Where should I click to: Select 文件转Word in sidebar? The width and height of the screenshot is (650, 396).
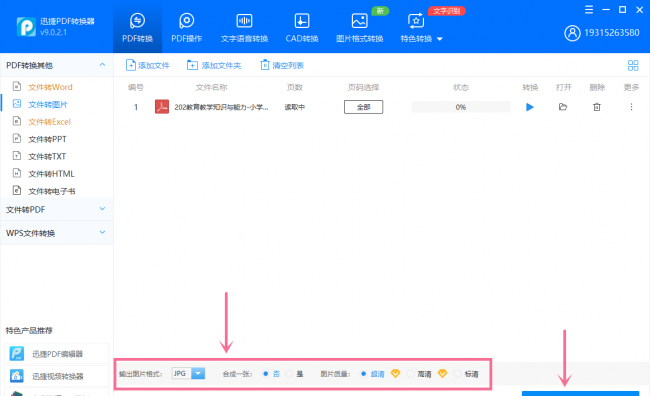coord(50,87)
